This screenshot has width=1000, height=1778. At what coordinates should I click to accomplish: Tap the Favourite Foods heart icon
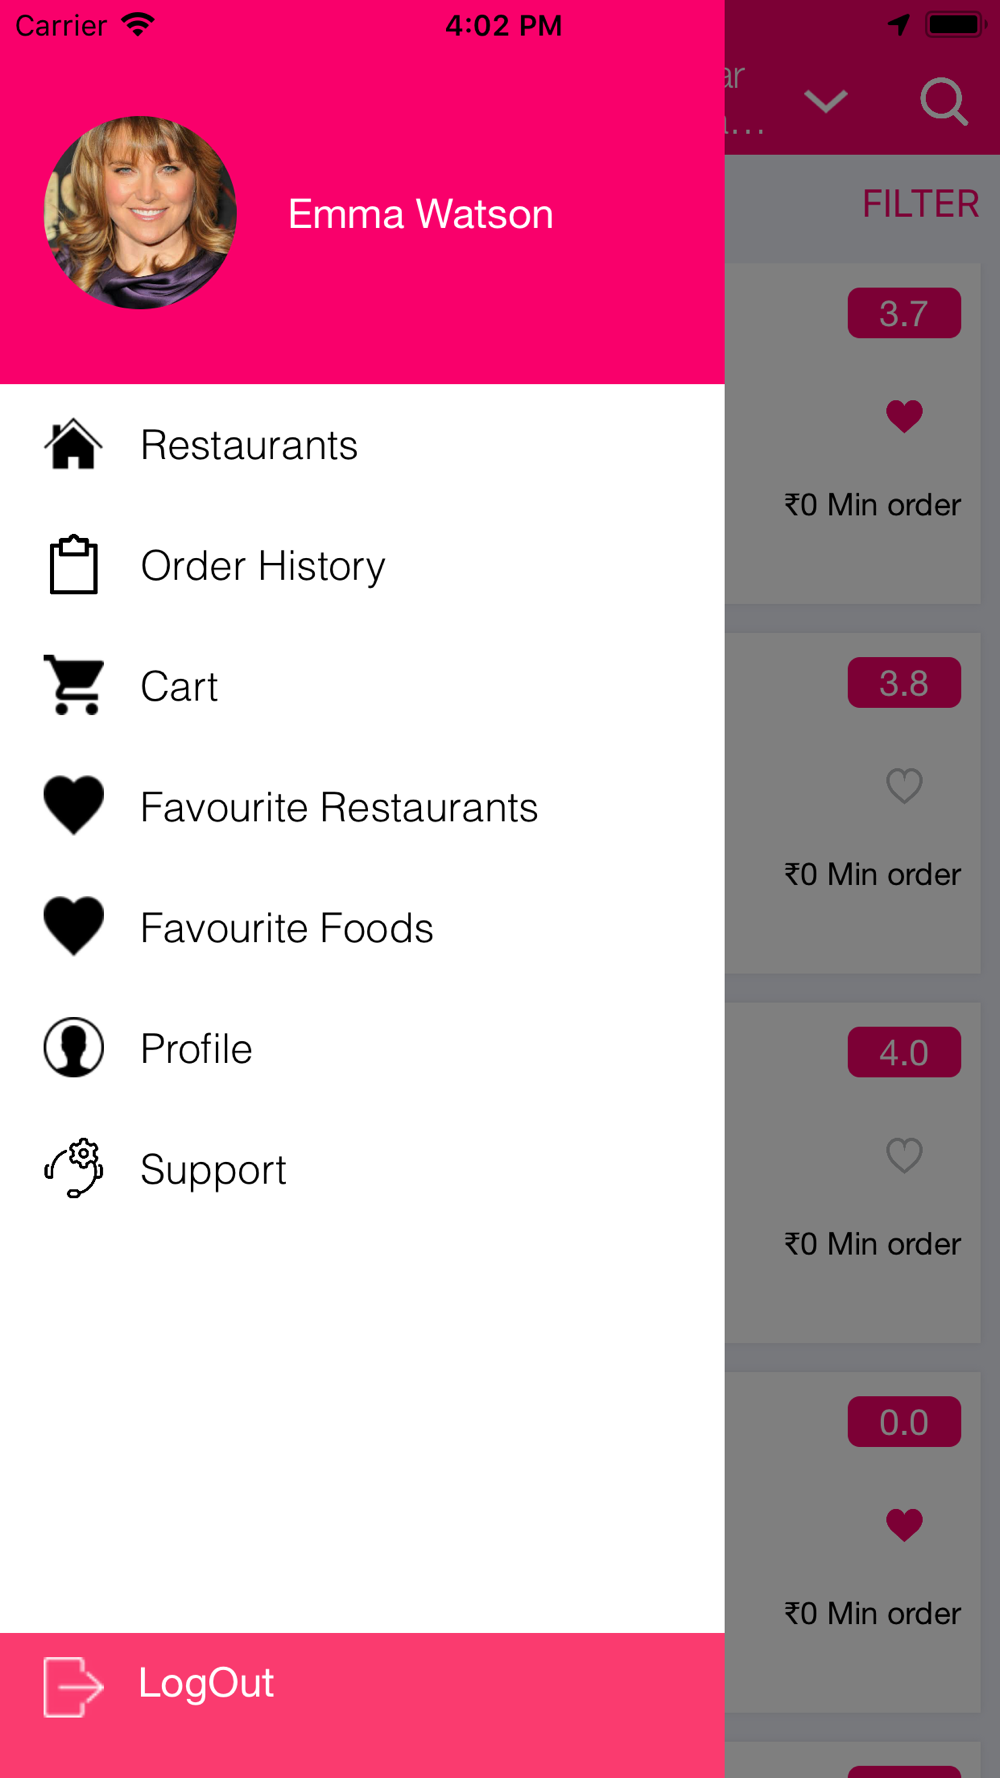[x=73, y=927]
